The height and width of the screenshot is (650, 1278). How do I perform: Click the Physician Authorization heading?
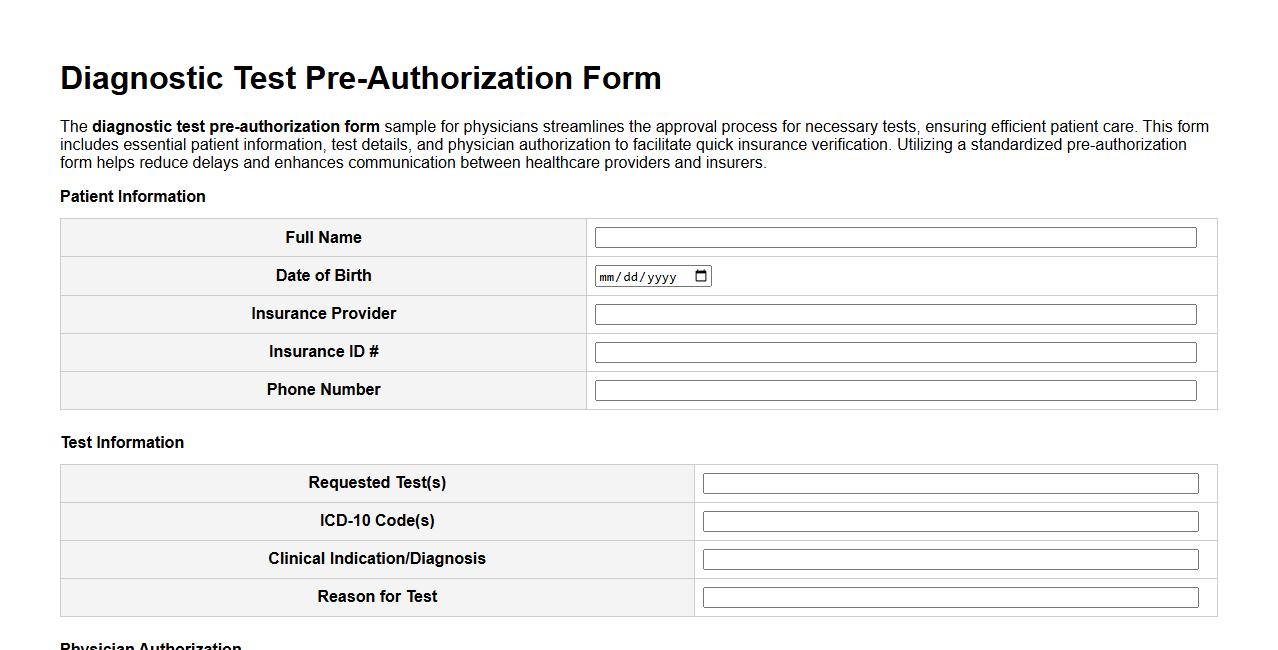tap(150, 647)
